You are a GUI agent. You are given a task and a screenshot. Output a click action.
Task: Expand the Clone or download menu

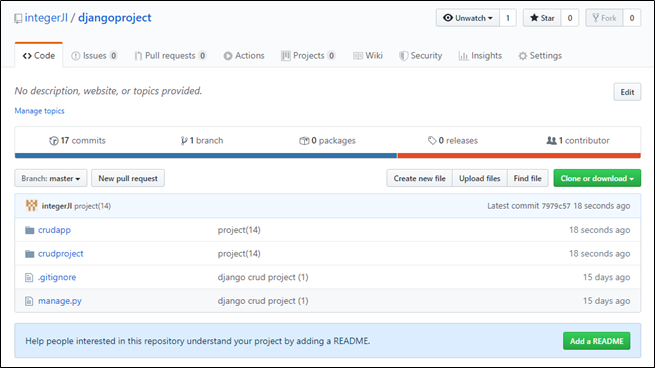597,178
